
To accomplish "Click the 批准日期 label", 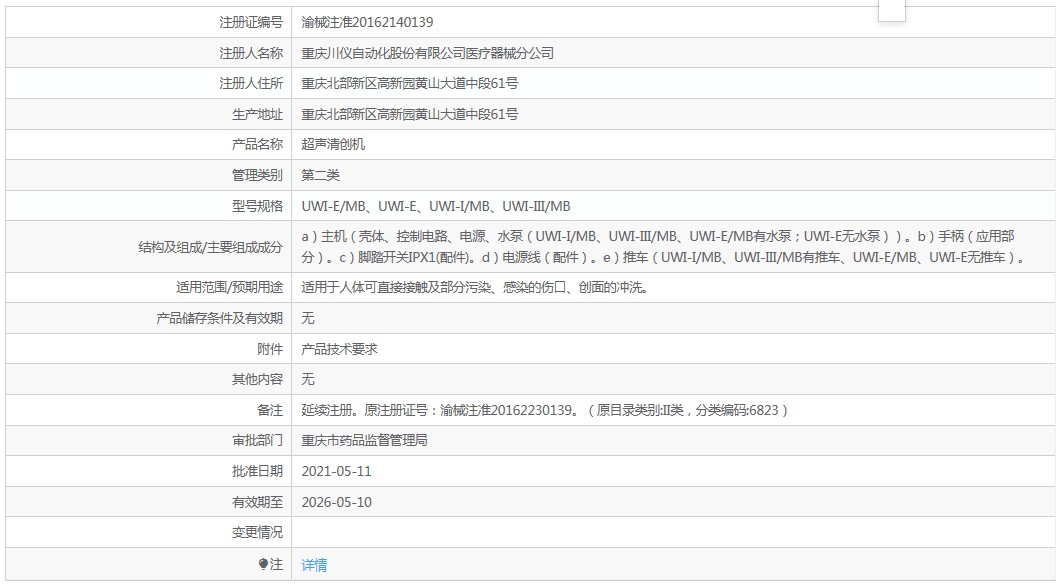I will (x=257, y=471).
